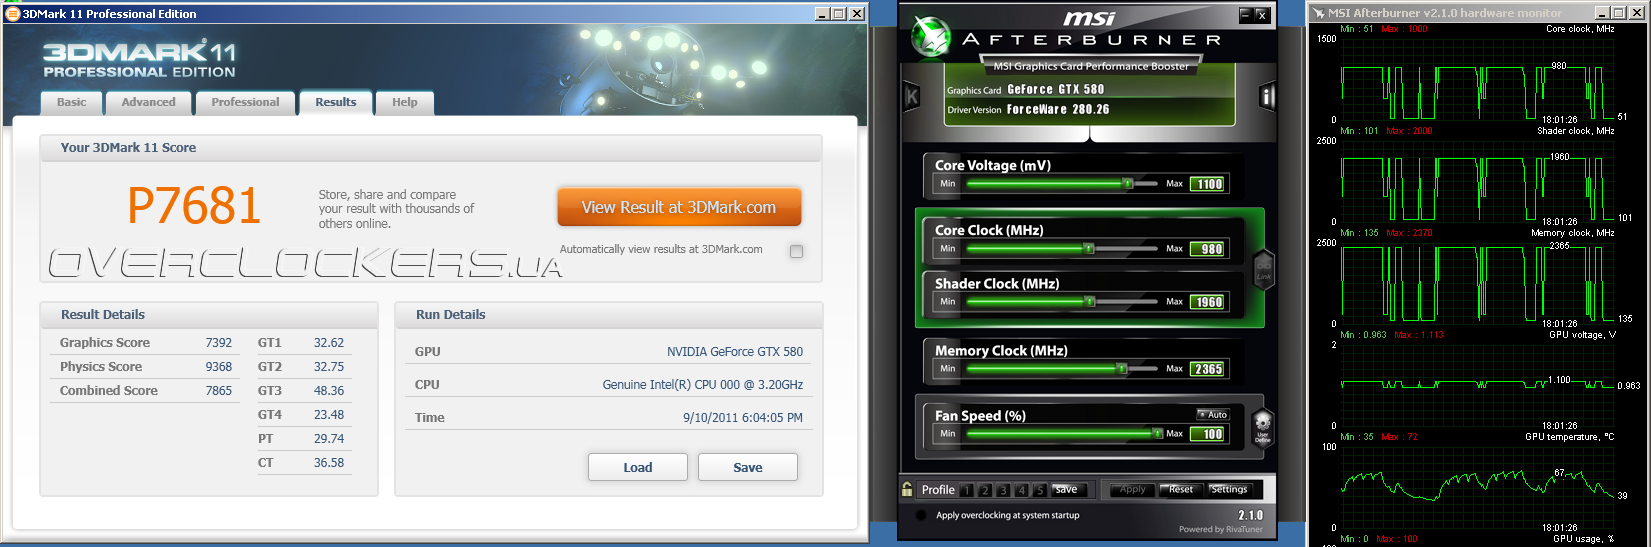Open Afterburner Settings

(1229, 489)
